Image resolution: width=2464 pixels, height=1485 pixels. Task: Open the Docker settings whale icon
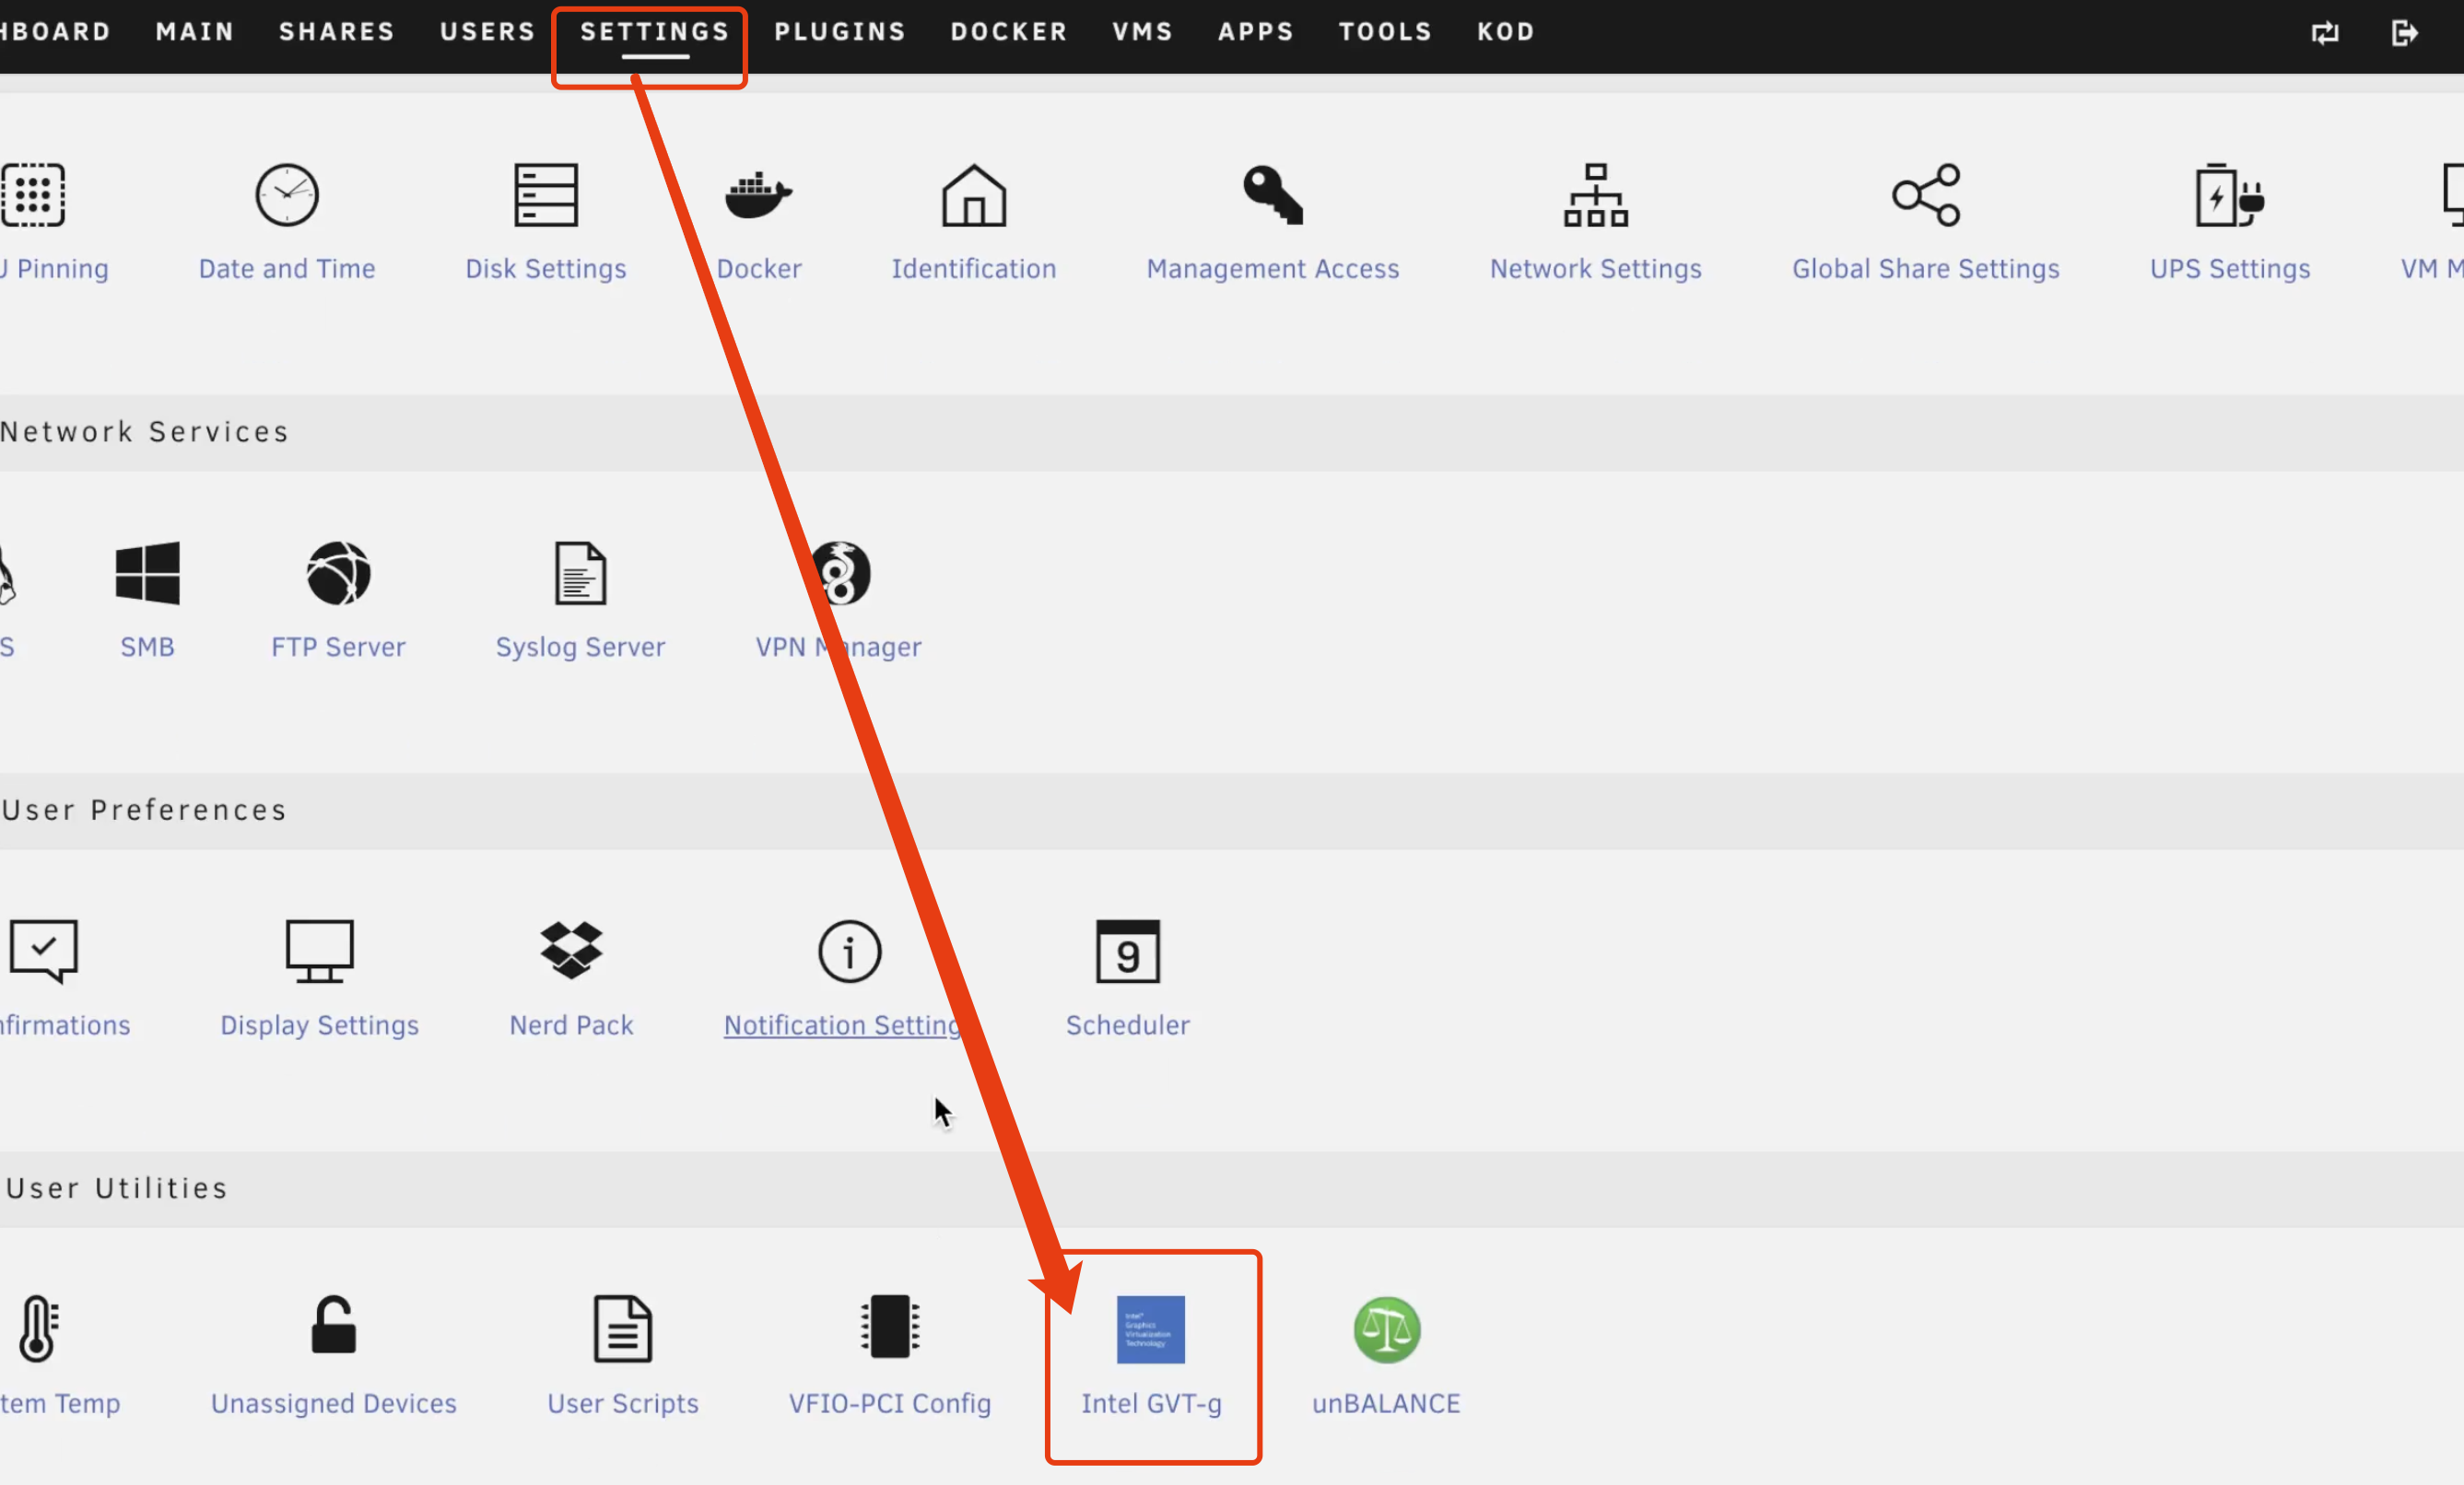click(758, 195)
